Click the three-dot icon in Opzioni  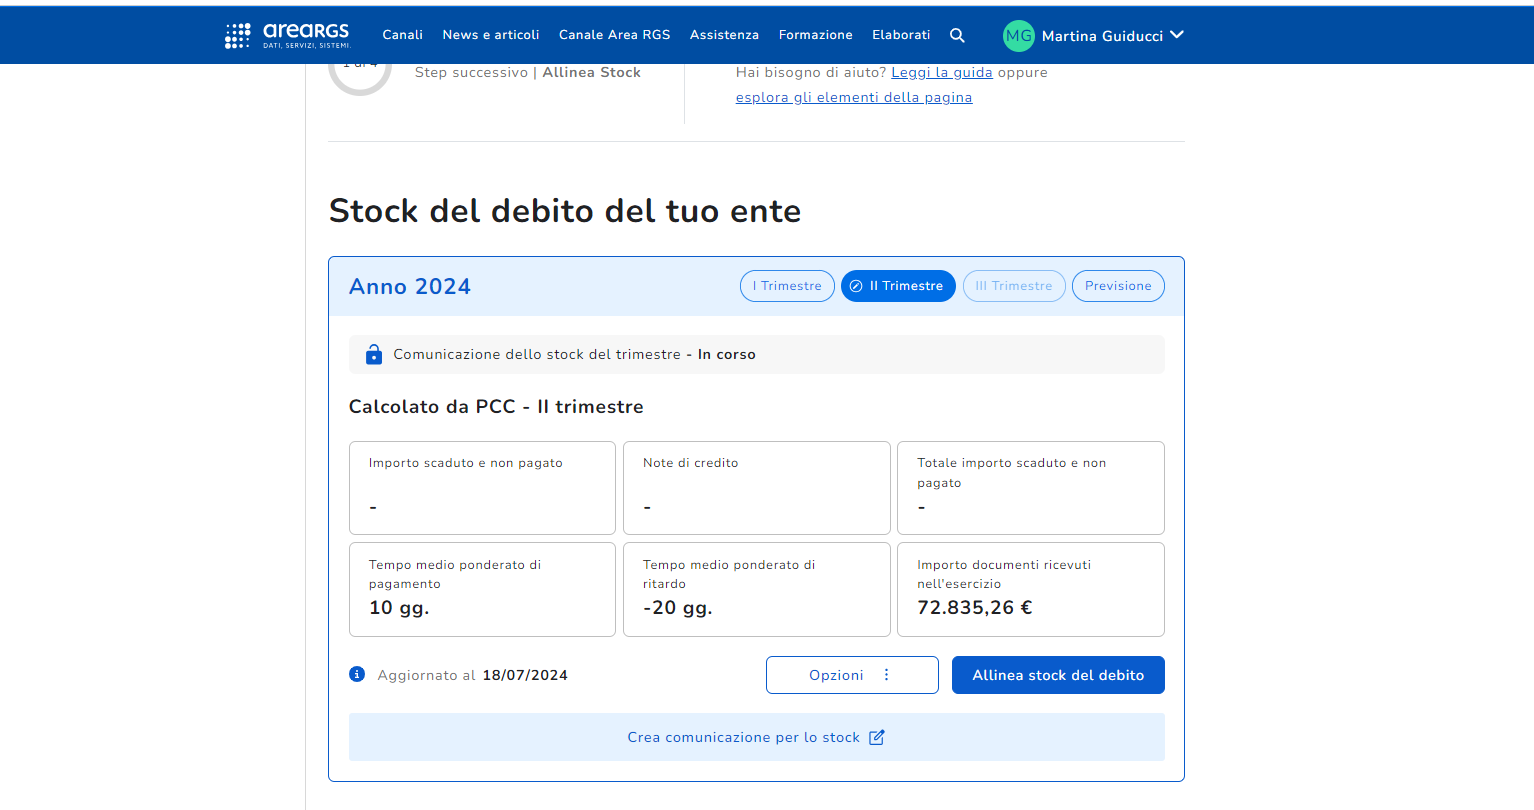click(886, 675)
